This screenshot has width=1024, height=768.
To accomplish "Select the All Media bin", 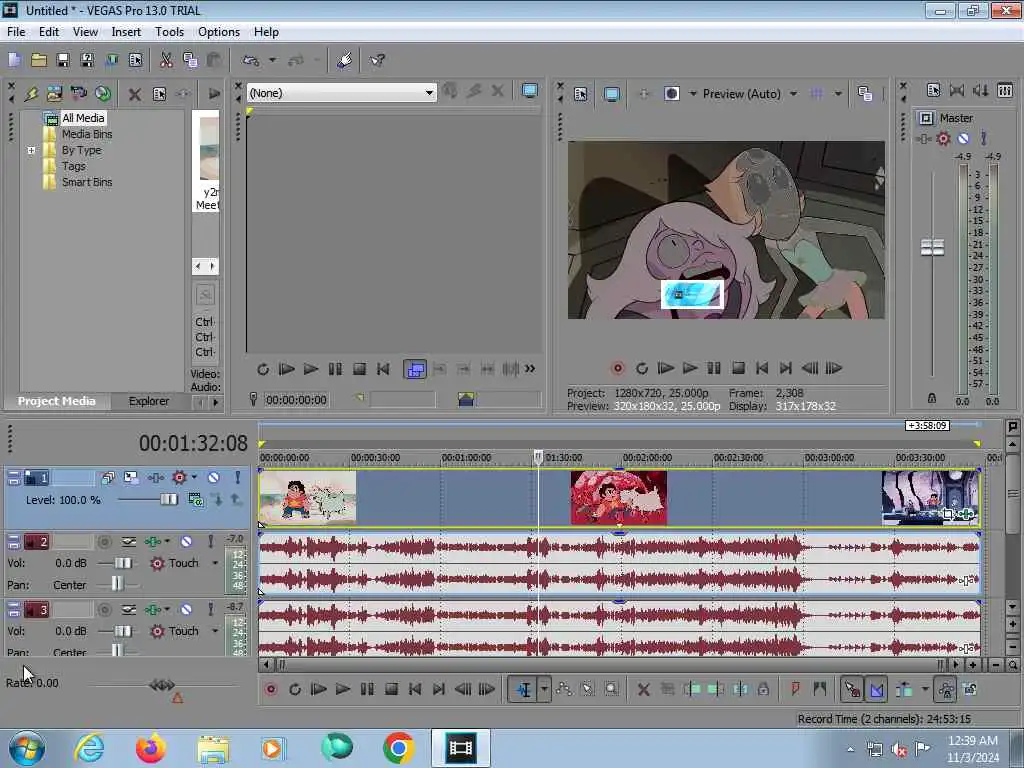I will [x=83, y=118].
